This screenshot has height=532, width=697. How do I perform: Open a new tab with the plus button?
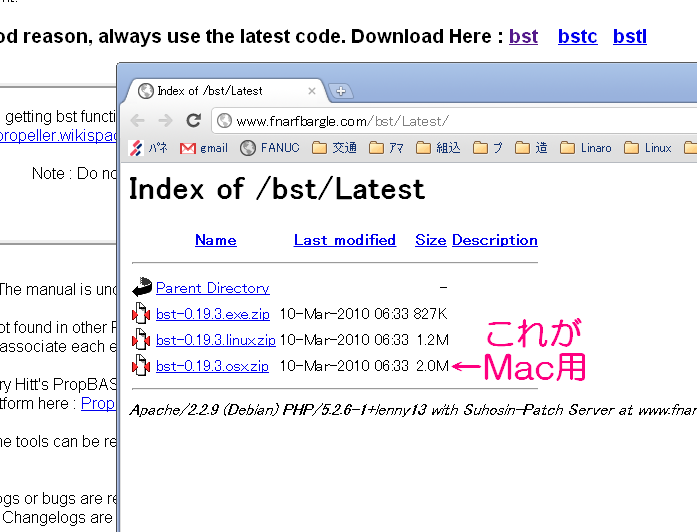coord(341,91)
